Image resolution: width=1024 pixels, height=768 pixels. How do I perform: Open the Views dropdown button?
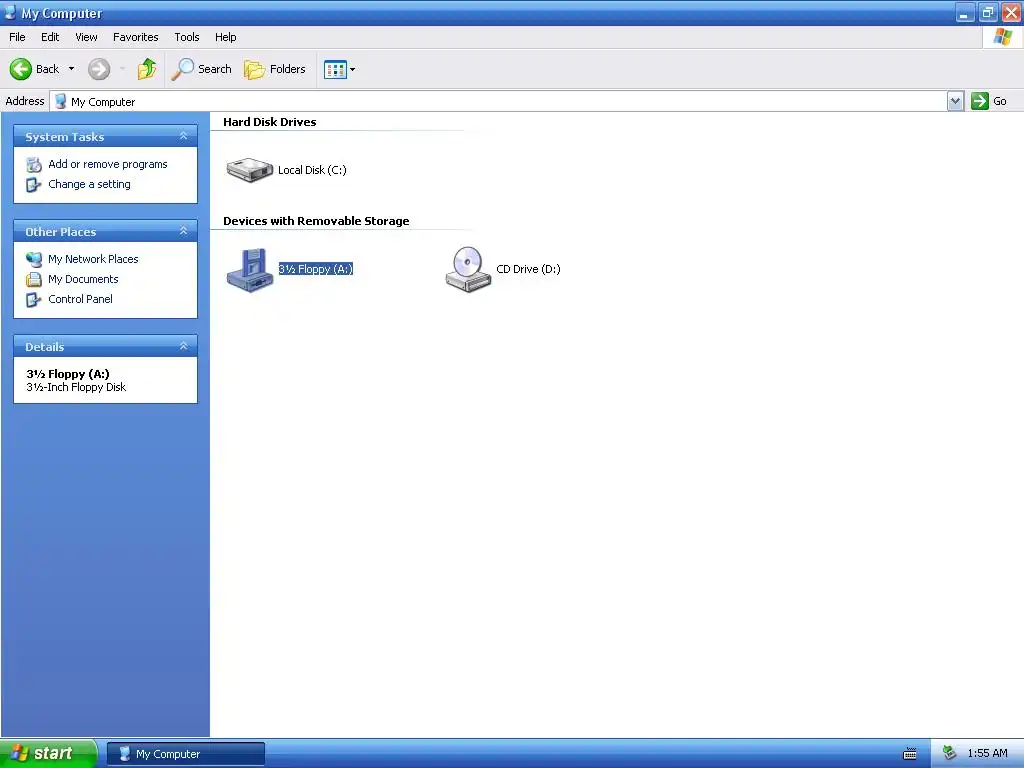point(339,69)
